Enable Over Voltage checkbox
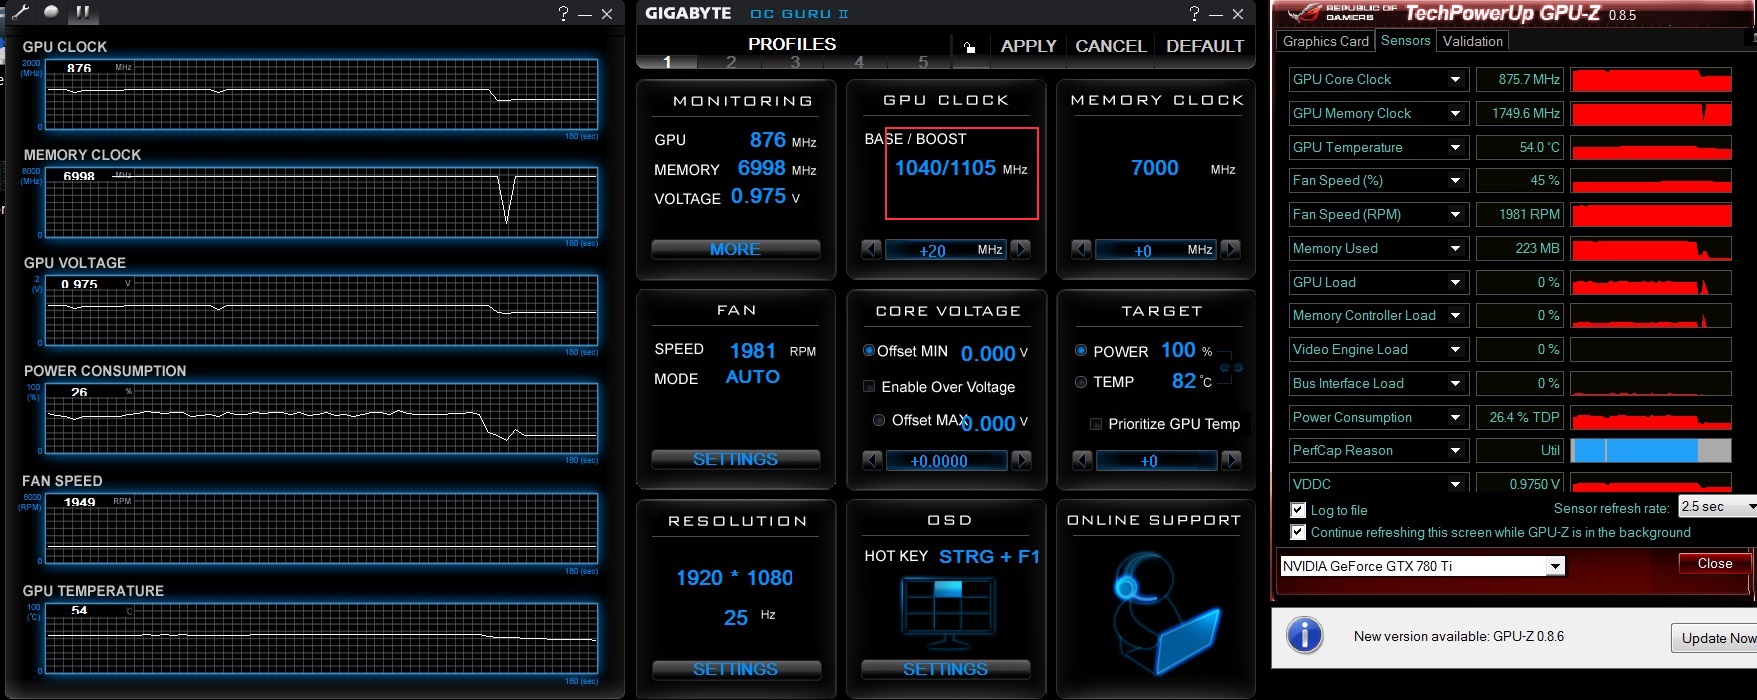 pyautogui.click(x=869, y=387)
